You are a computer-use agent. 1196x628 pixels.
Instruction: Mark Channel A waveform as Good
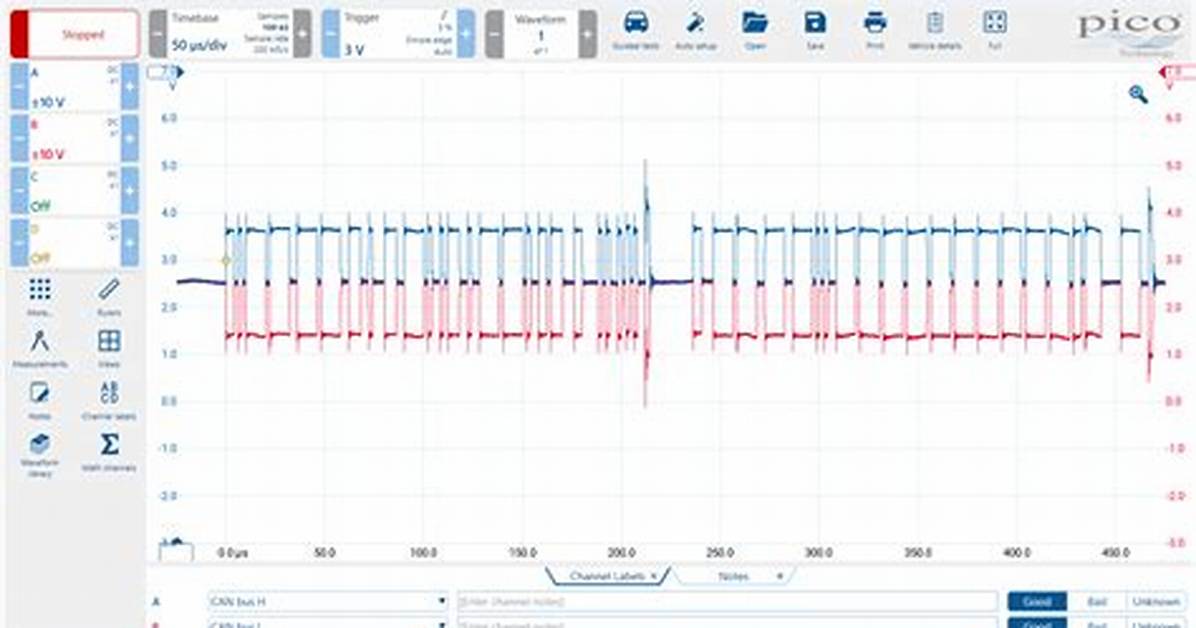[x=1037, y=601]
